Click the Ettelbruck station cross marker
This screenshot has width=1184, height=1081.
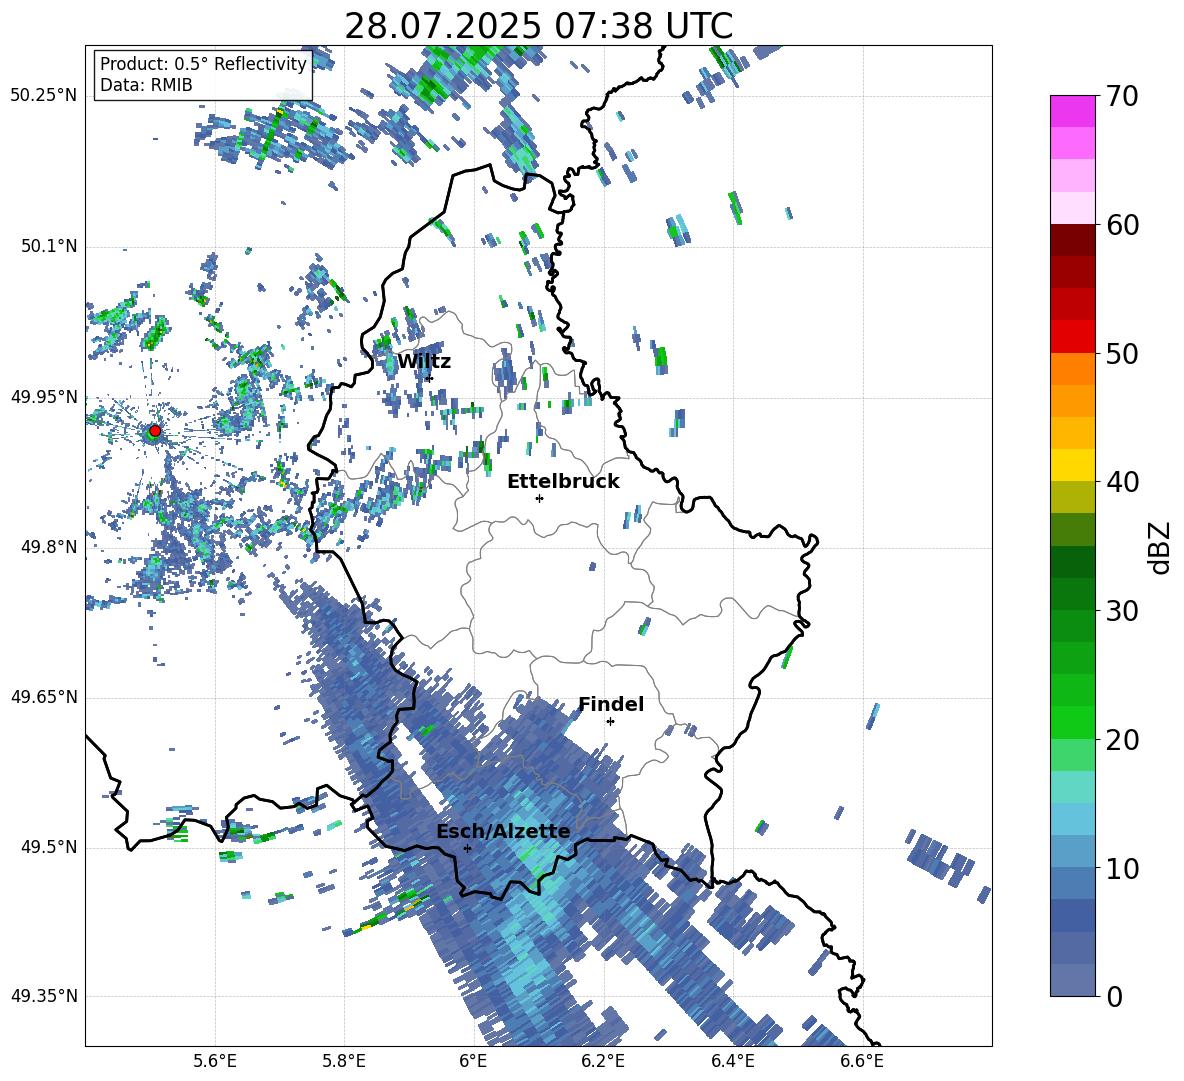[539, 498]
